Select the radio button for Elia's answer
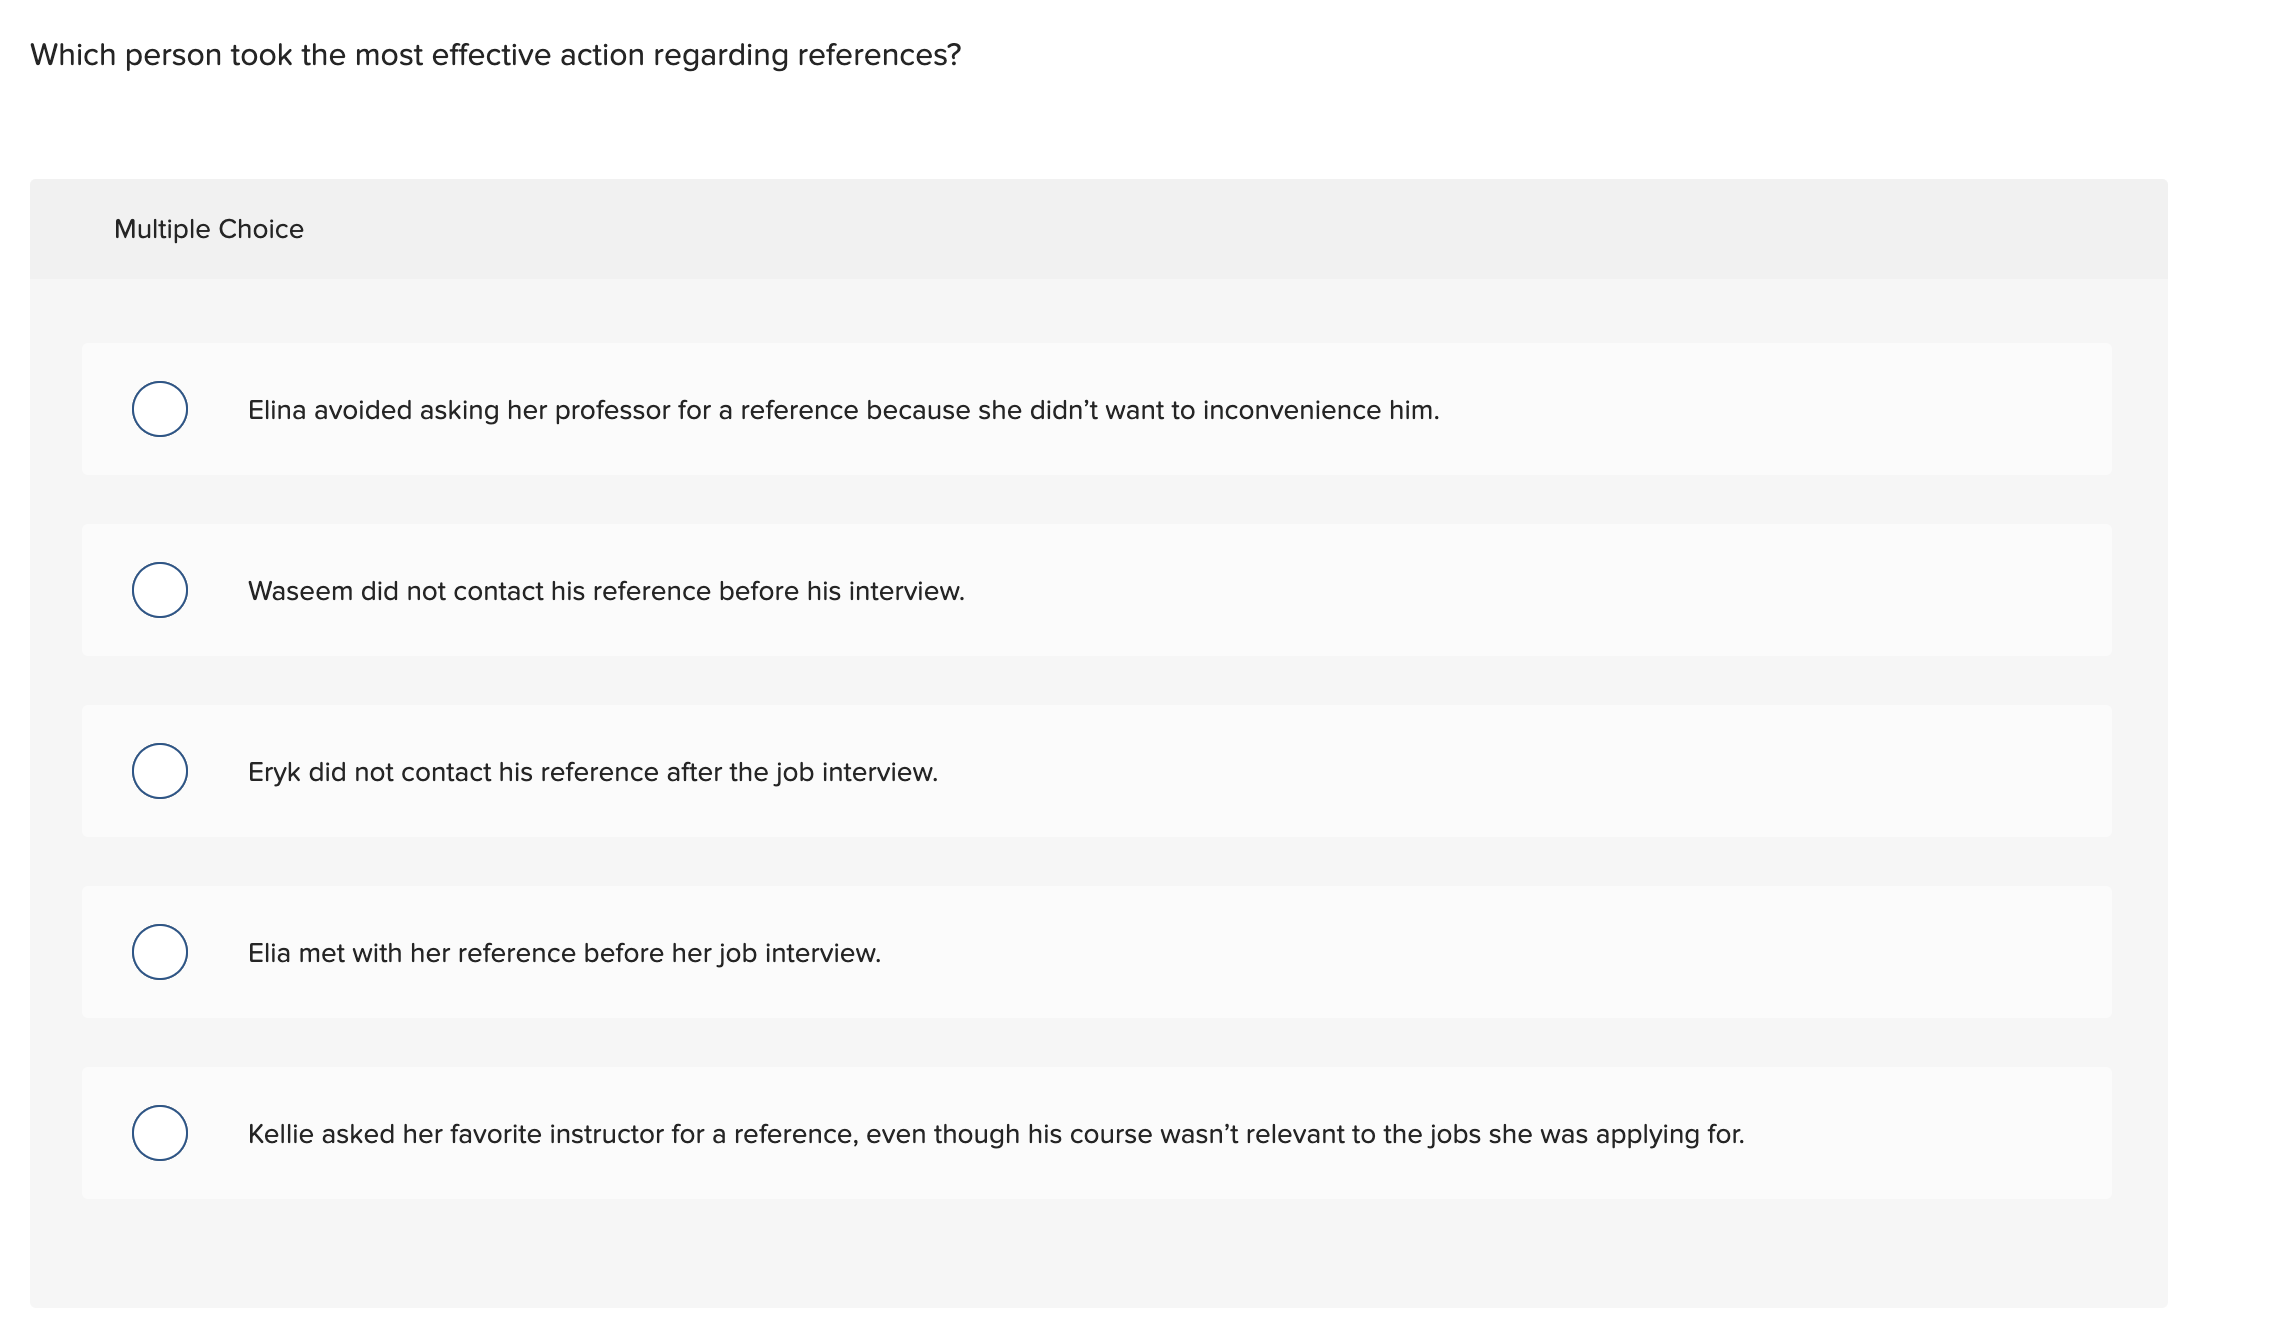Viewport: 2278px width, 1344px height. pyautogui.click(x=160, y=952)
